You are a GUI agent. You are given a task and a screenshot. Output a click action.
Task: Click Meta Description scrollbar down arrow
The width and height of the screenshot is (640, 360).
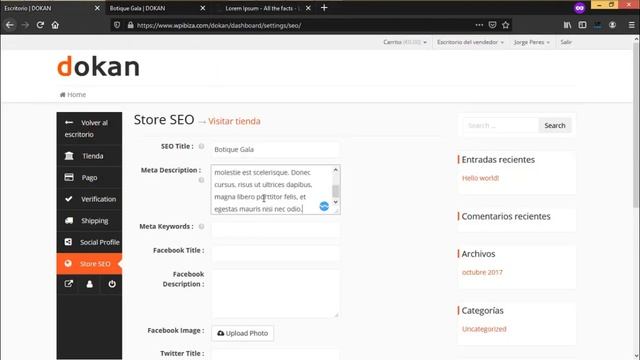(x=336, y=202)
